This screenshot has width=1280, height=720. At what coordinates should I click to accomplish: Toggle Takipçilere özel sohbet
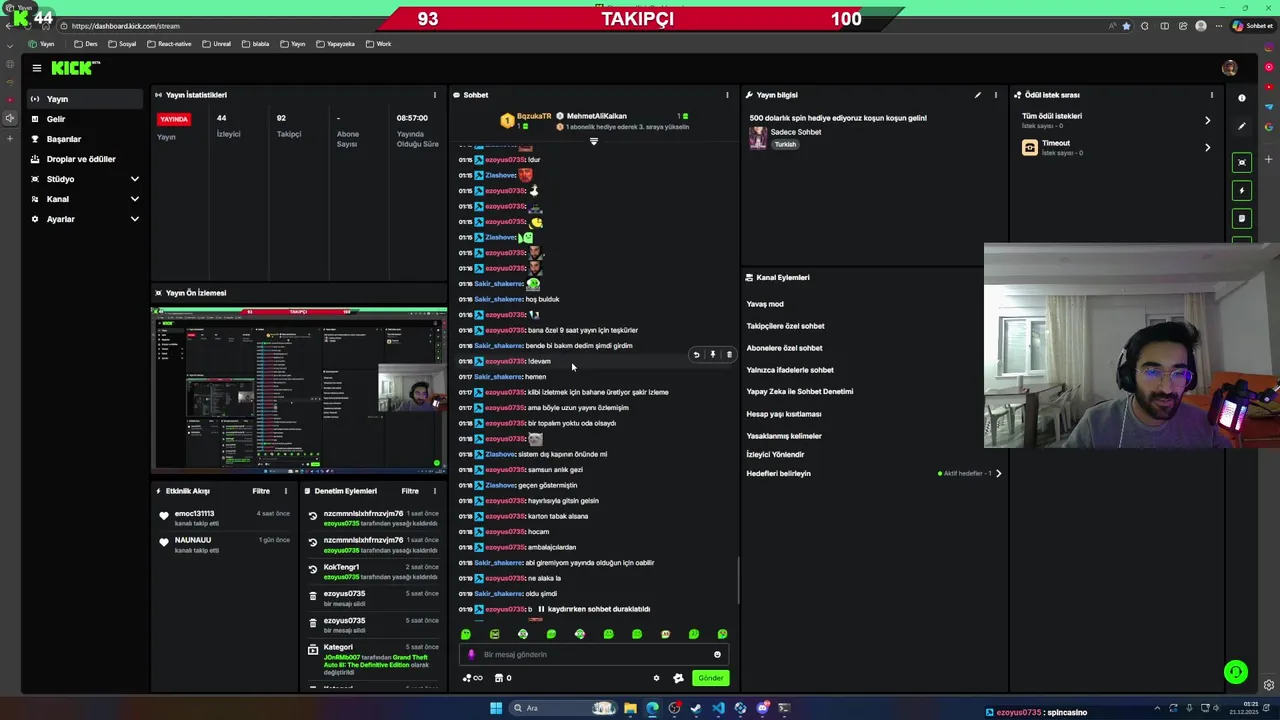click(x=785, y=326)
